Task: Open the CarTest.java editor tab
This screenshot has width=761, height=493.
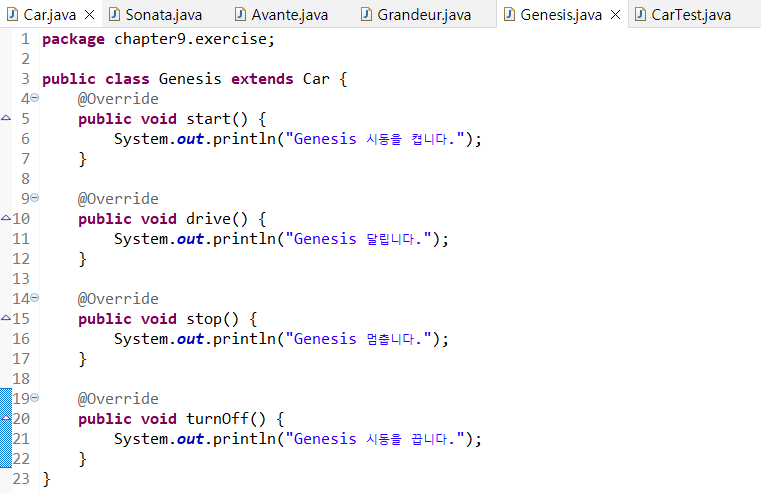Action: [x=690, y=15]
